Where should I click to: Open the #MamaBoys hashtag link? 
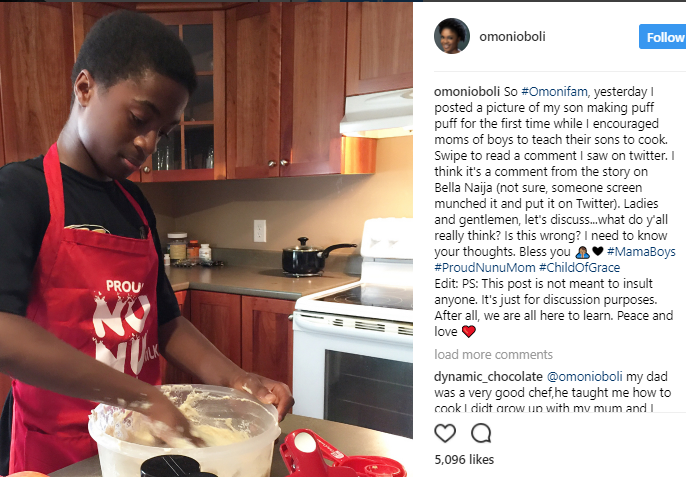641,252
